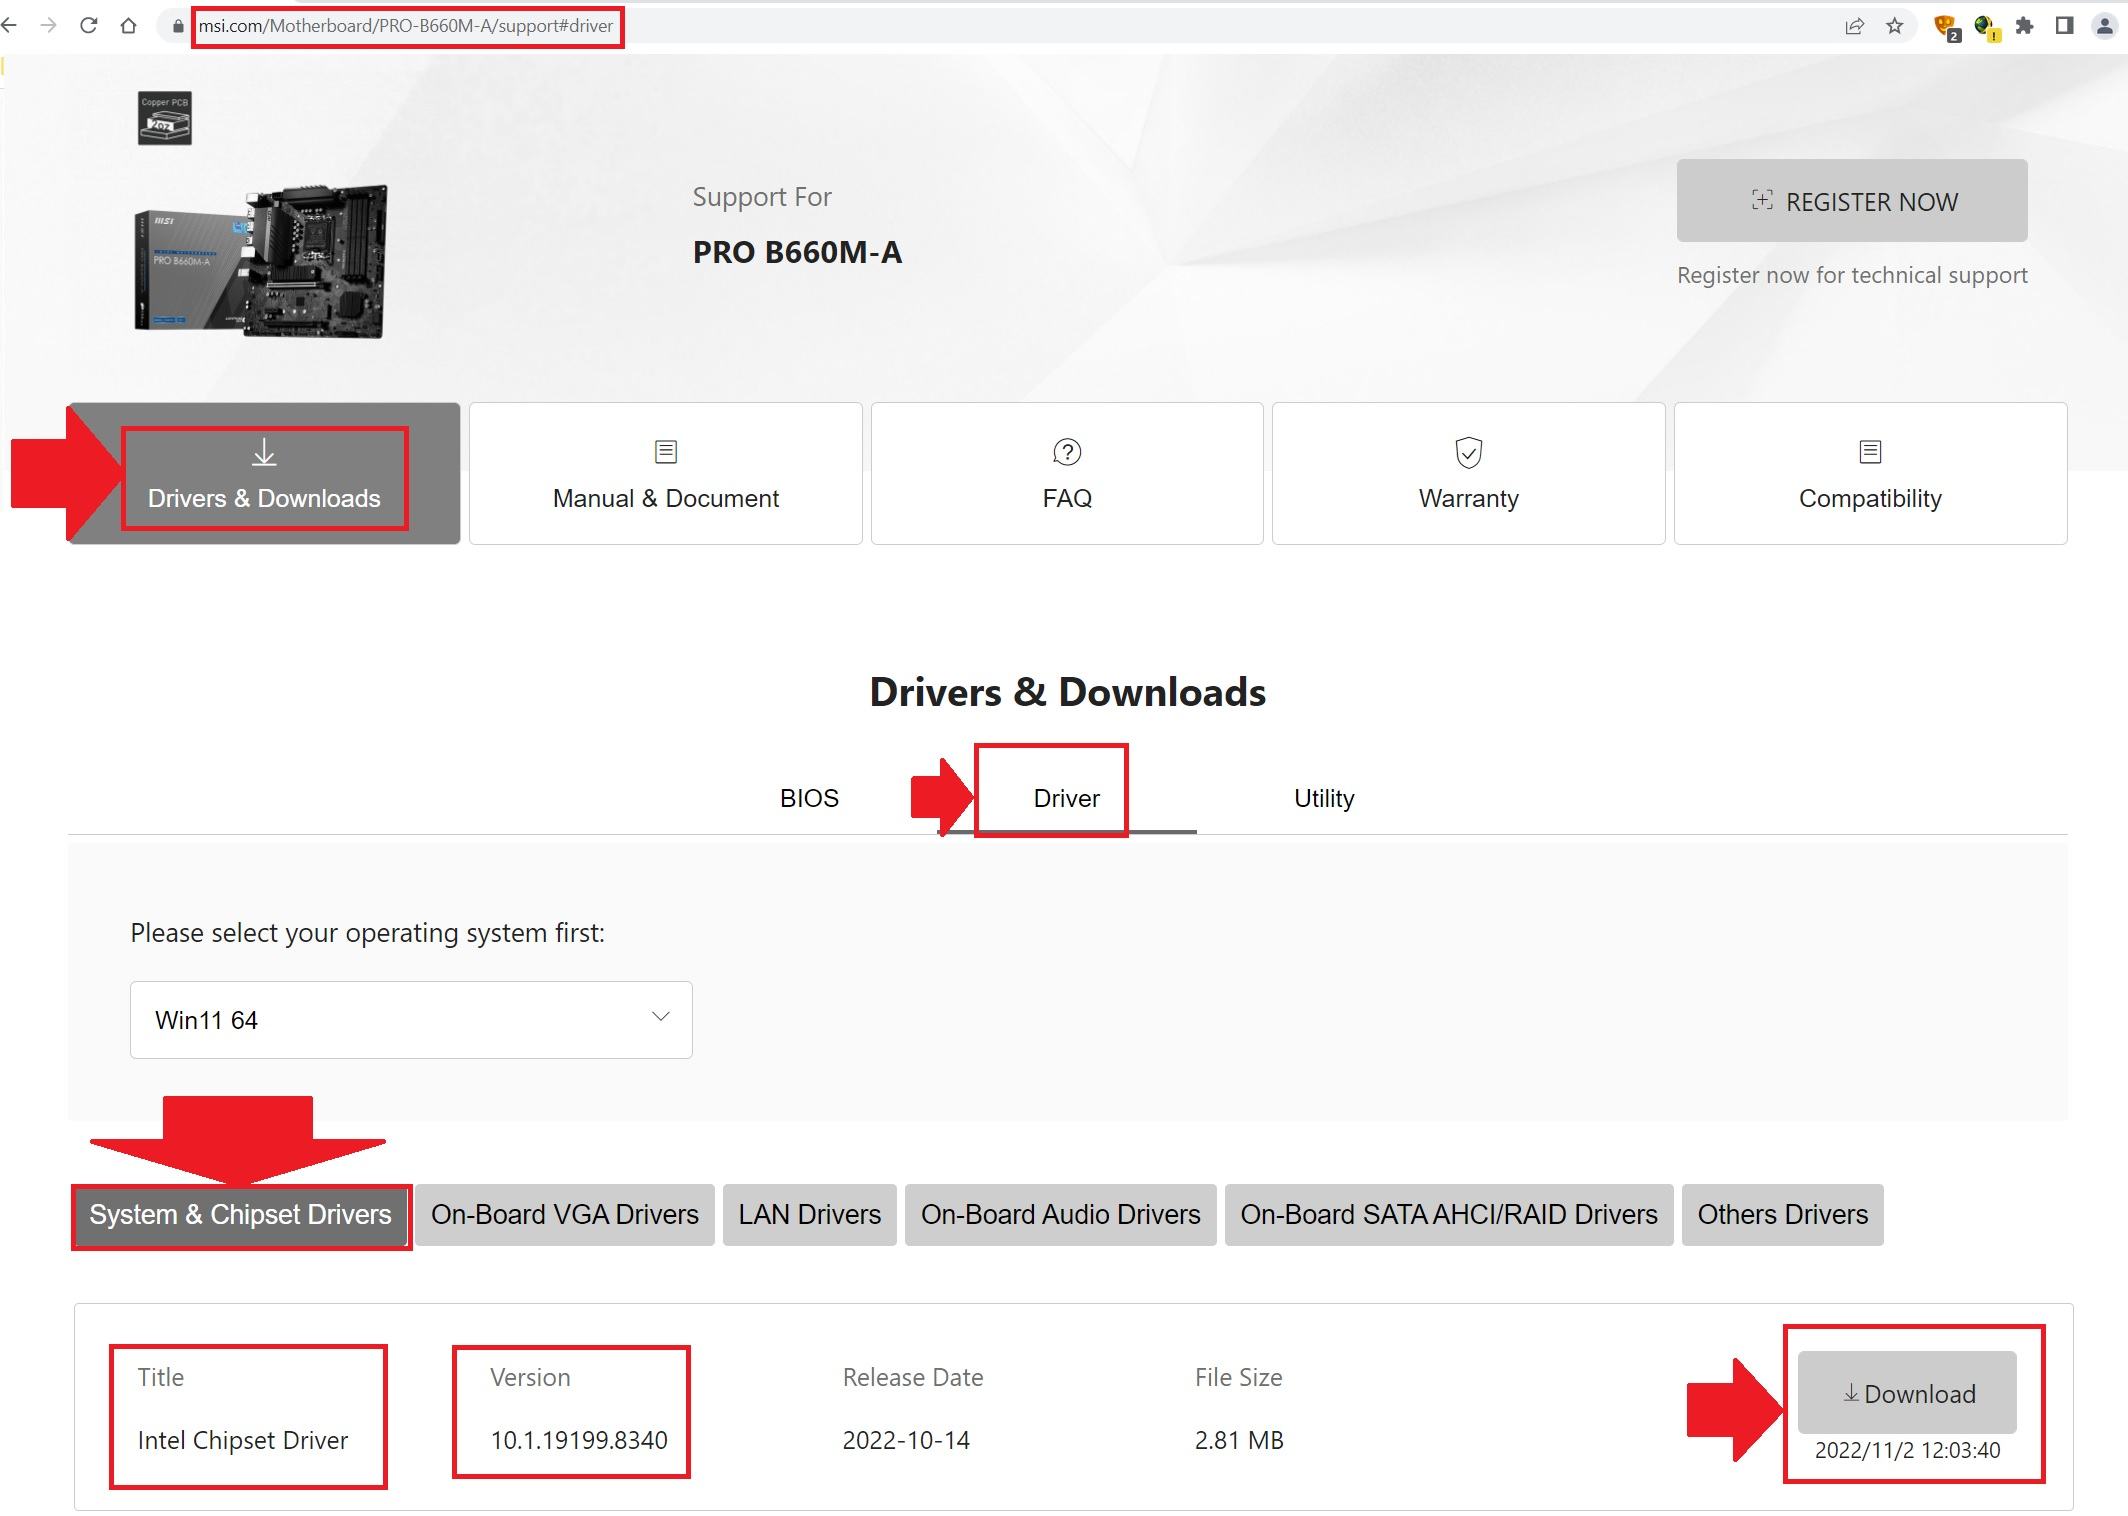
Task: Reload the page with refresh icon
Action: click(88, 26)
